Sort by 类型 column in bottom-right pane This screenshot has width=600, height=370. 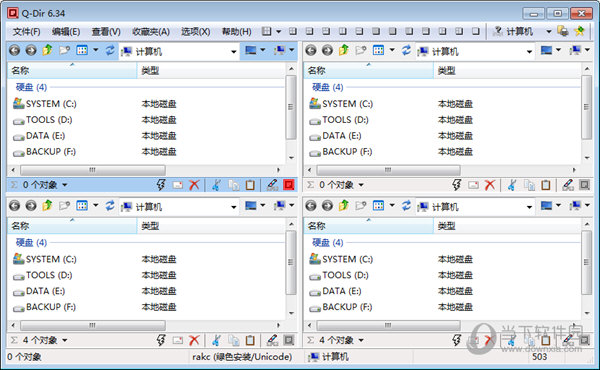507,226
